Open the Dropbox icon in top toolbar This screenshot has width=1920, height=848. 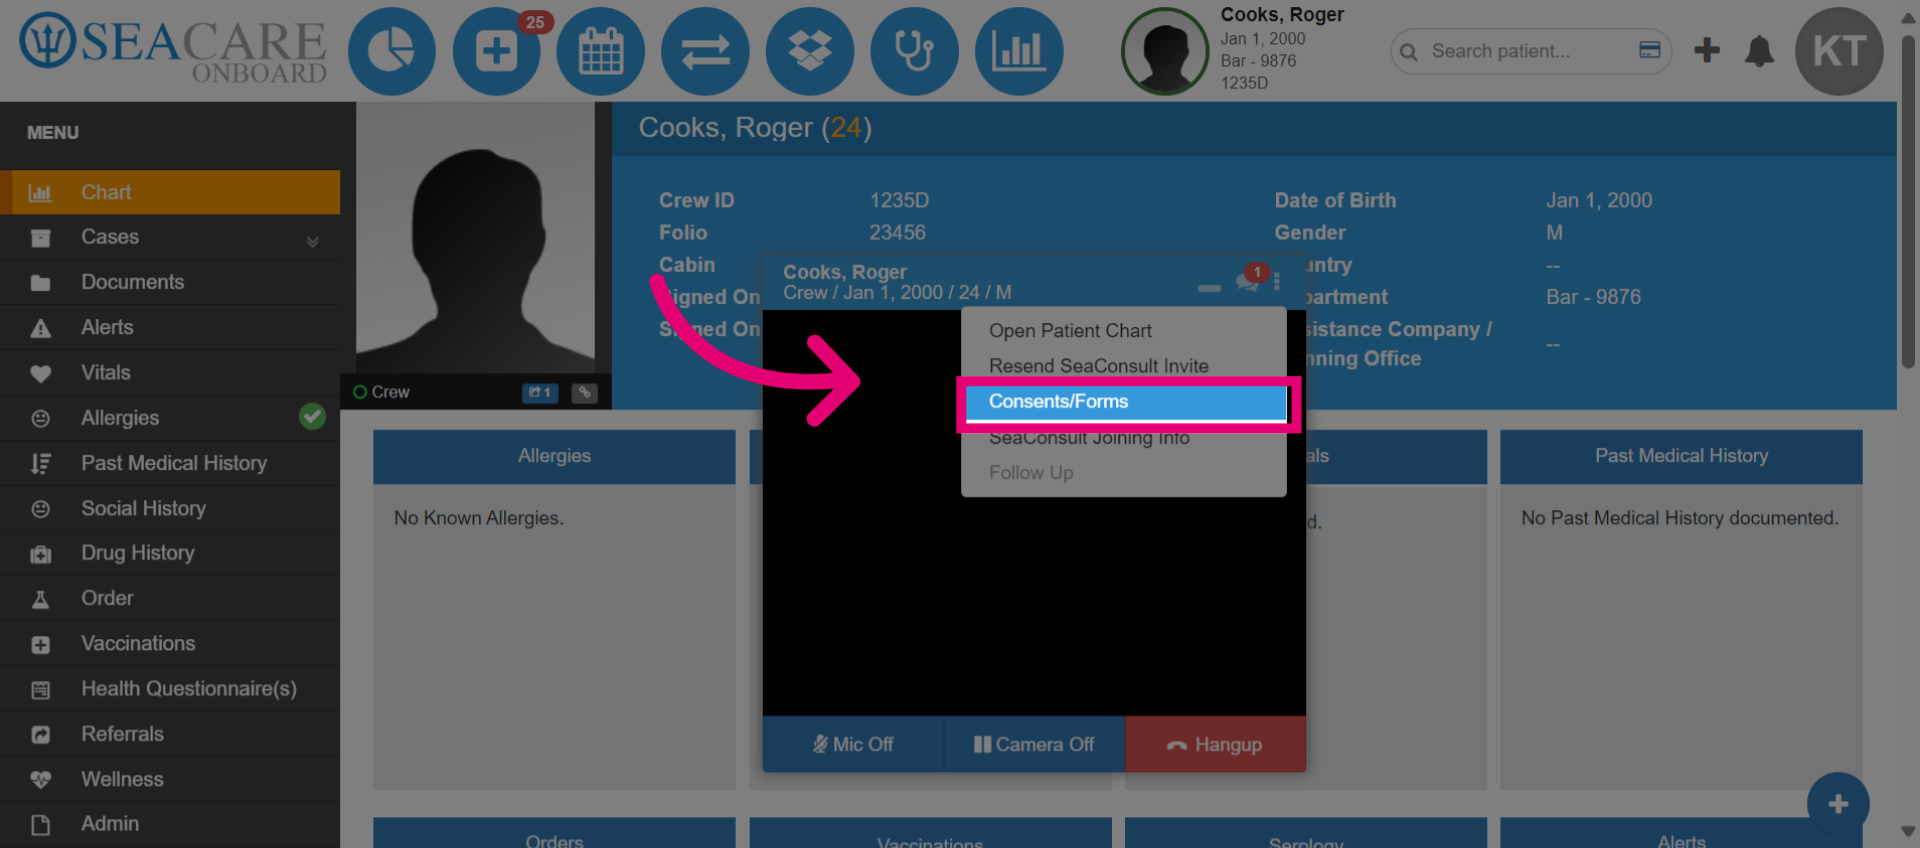[810, 51]
